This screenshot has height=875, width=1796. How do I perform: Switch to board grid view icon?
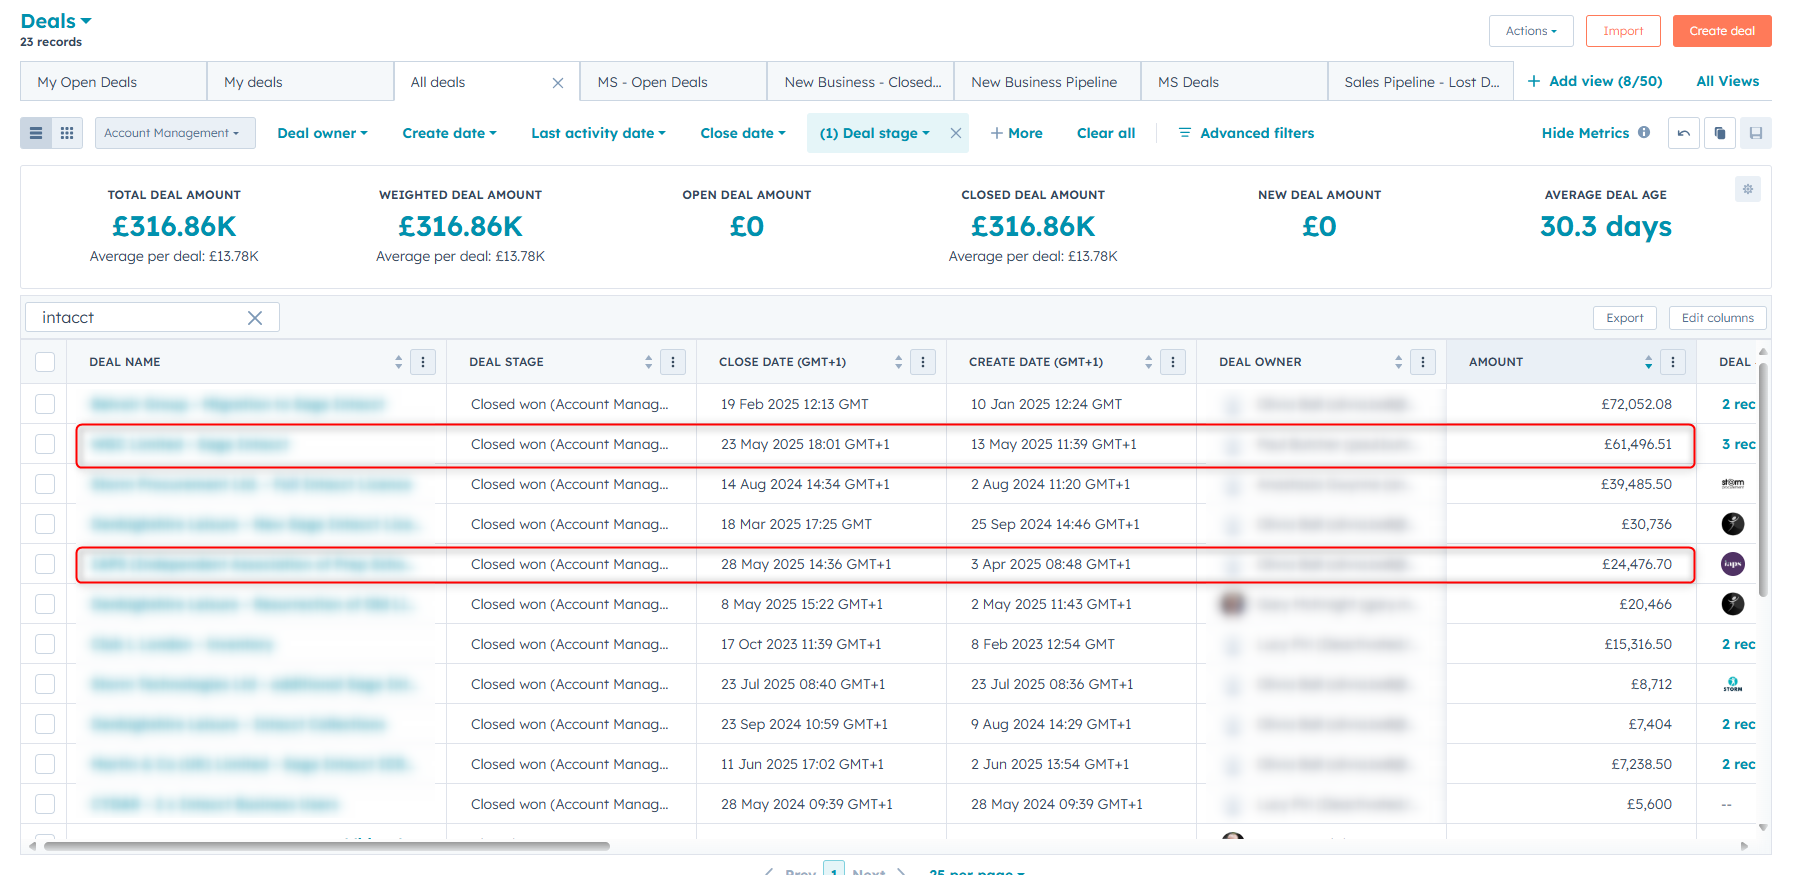(67, 133)
